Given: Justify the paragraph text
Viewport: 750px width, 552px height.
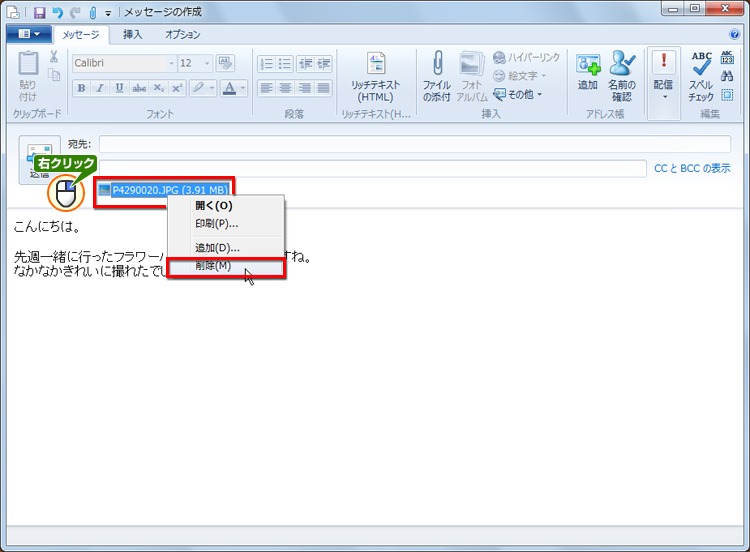Looking at the screenshot, I should [324, 88].
